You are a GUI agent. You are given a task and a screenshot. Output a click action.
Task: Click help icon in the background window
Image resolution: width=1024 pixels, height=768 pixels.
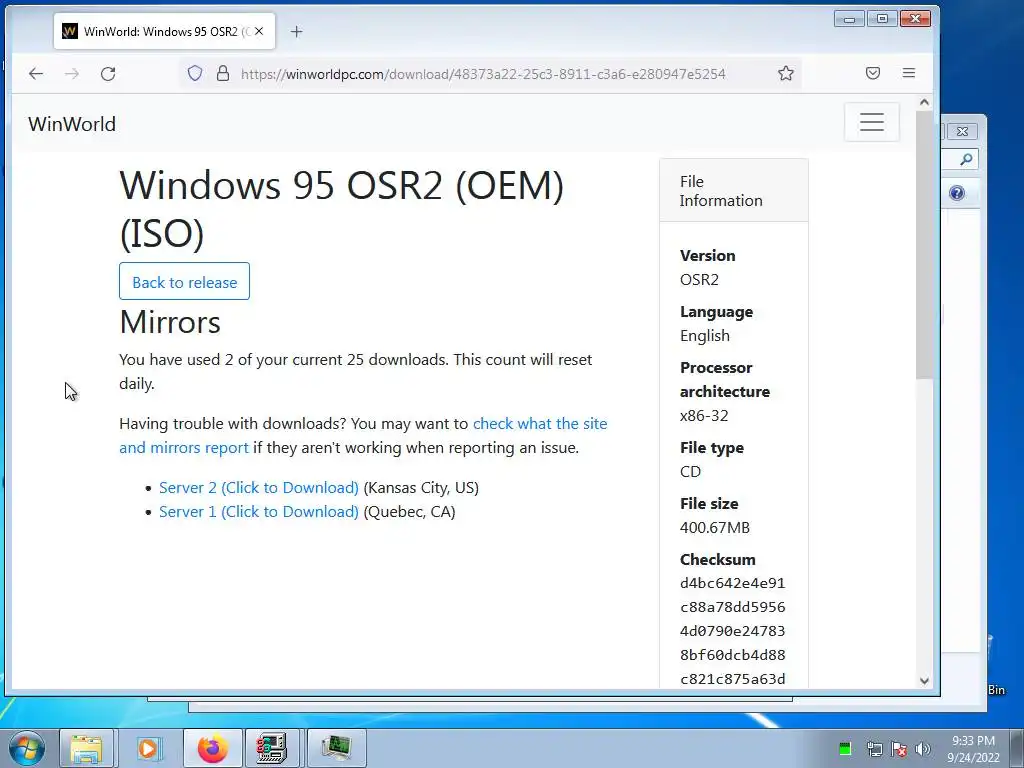957,193
